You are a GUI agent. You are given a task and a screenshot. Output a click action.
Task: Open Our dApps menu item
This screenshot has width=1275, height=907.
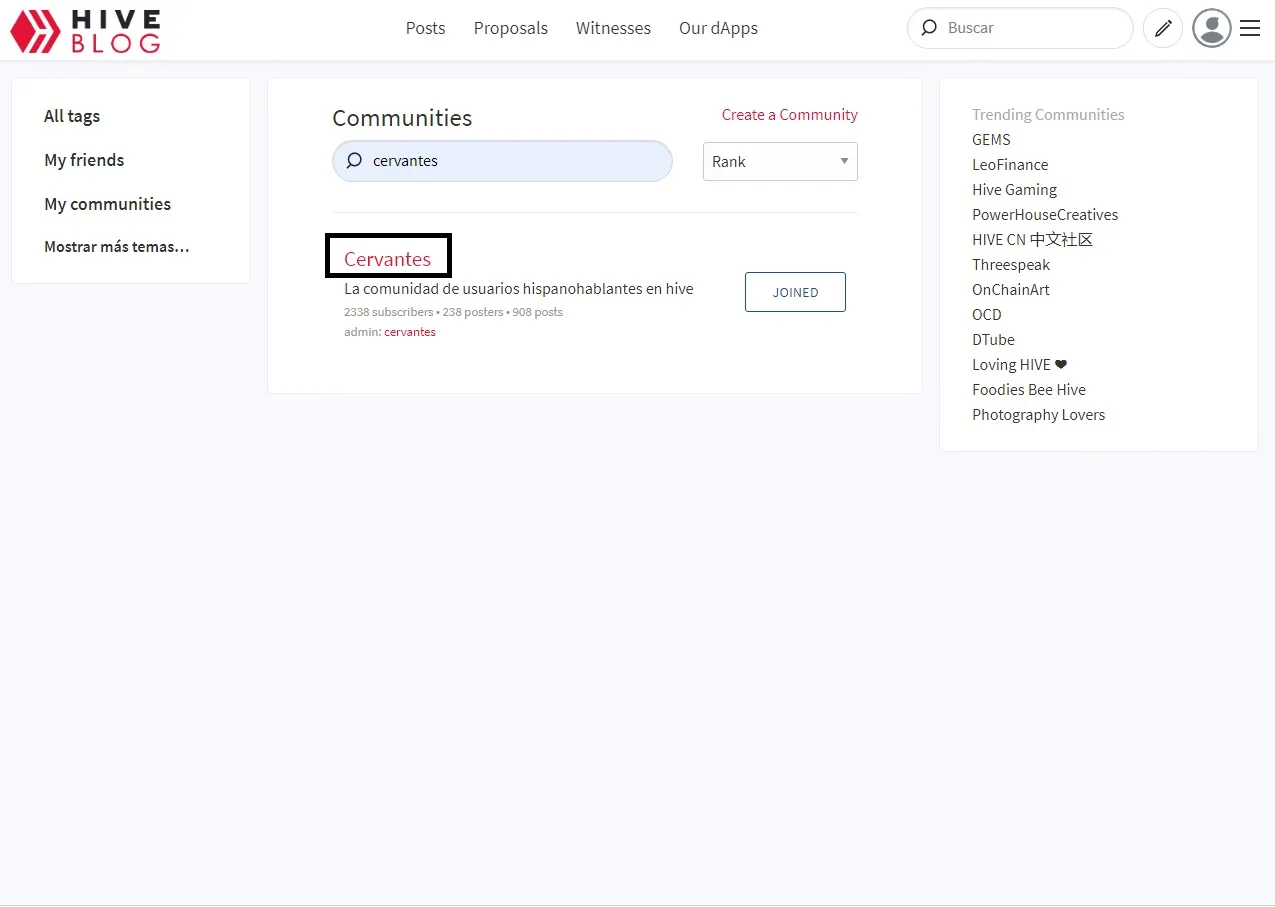[718, 28]
